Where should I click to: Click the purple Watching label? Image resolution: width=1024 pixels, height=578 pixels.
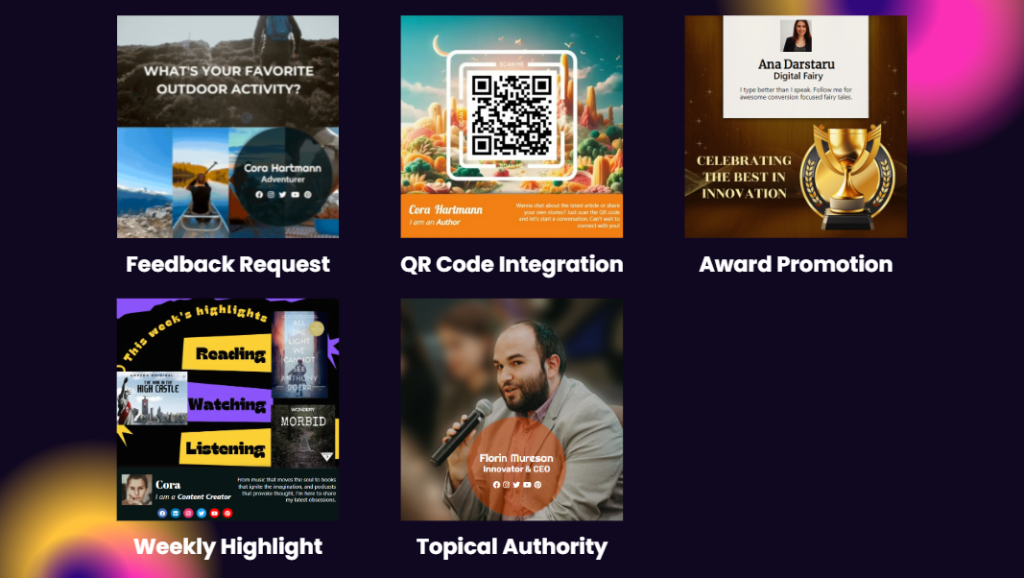(228, 404)
